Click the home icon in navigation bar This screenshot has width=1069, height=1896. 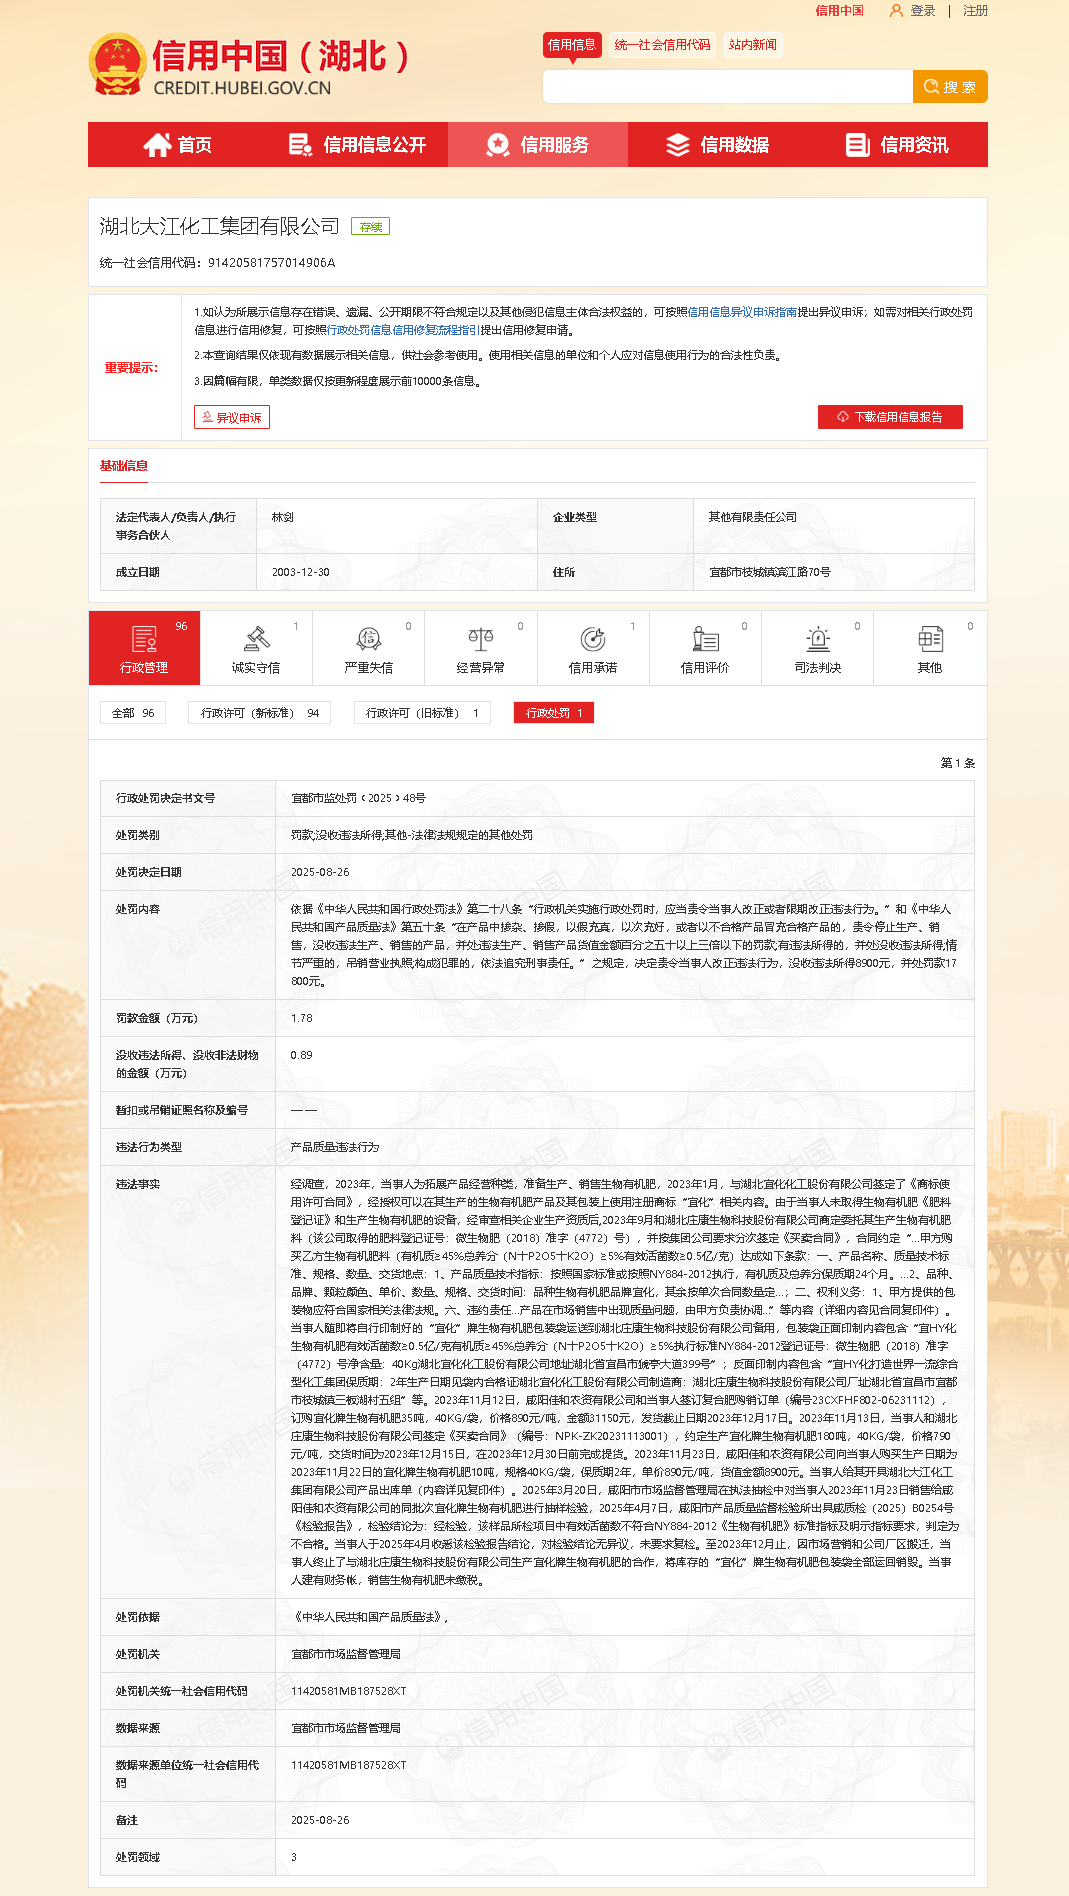pyautogui.click(x=157, y=145)
